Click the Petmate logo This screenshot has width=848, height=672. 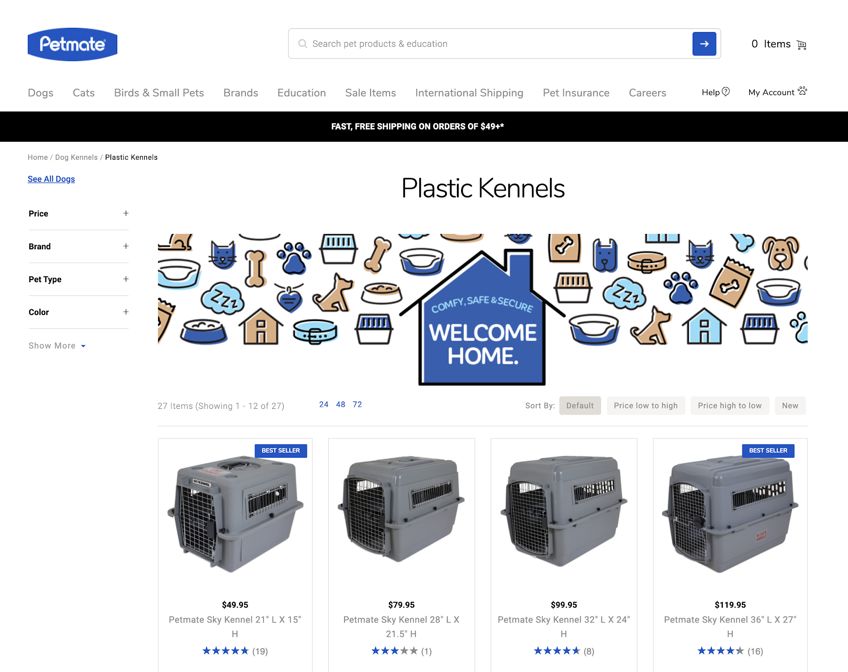coord(72,44)
